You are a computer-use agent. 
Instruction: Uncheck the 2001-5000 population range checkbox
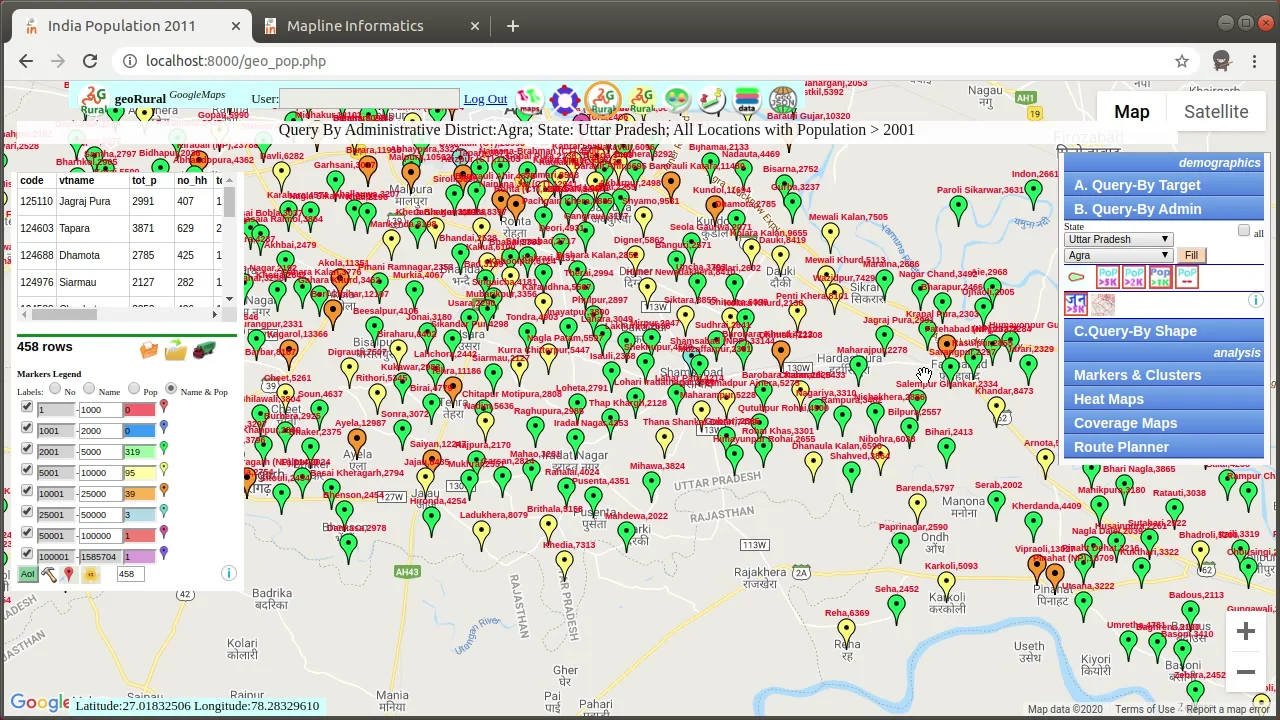pyautogui.click(x=27, y=450)
